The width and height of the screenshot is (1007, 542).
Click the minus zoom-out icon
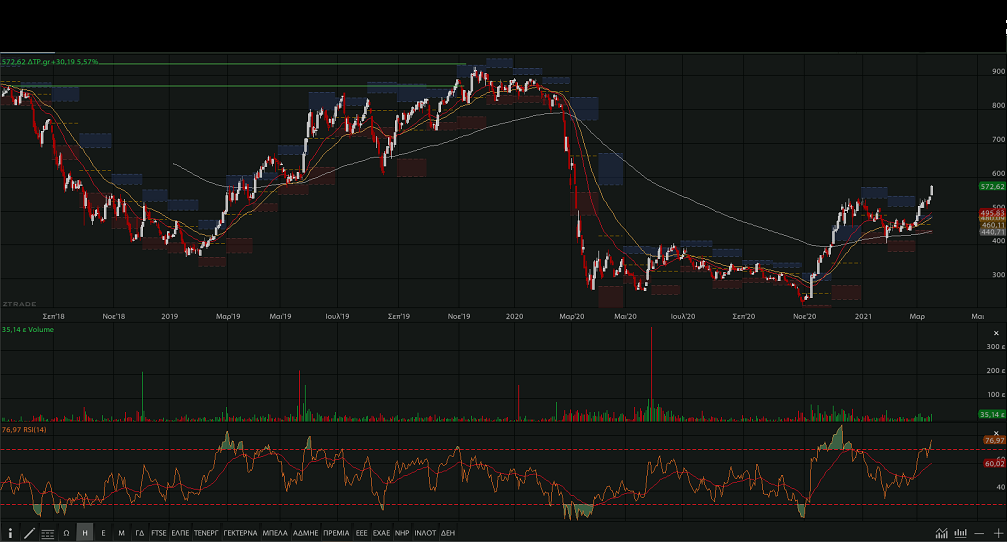(x=979, y=533)
